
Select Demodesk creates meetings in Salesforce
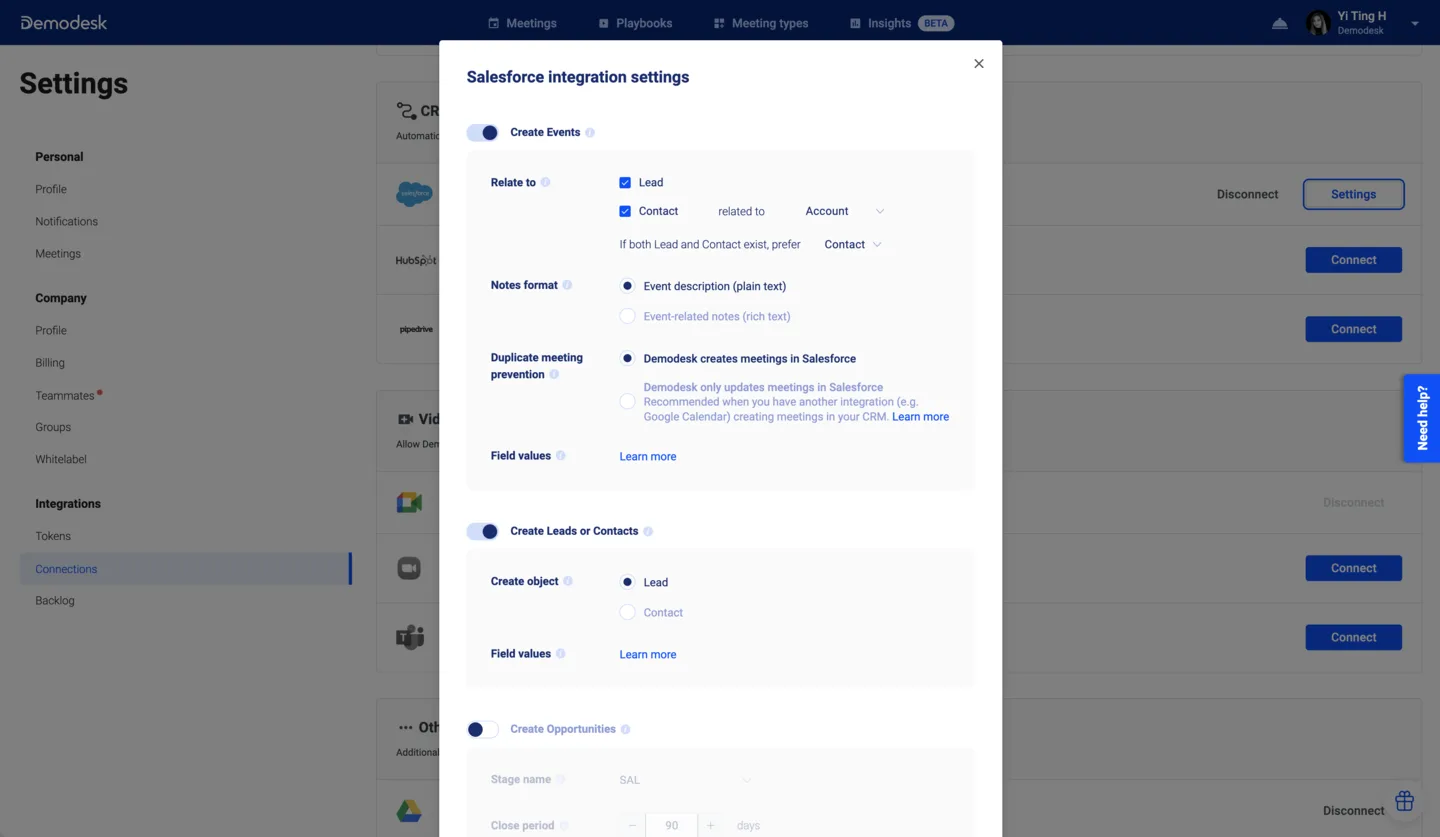[627, 358]
